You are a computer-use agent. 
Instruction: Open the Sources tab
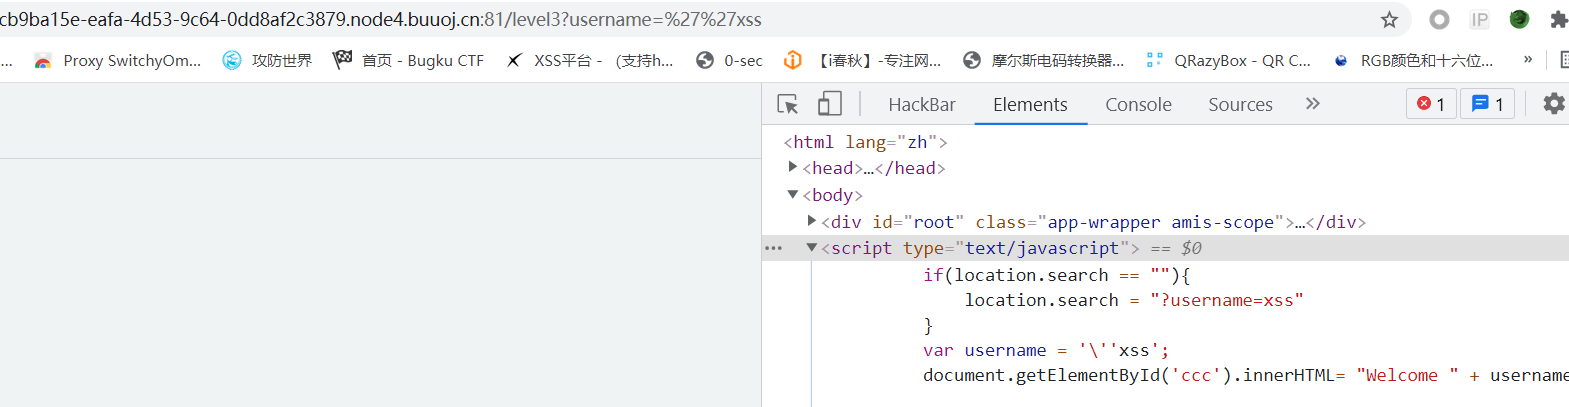1240,105
